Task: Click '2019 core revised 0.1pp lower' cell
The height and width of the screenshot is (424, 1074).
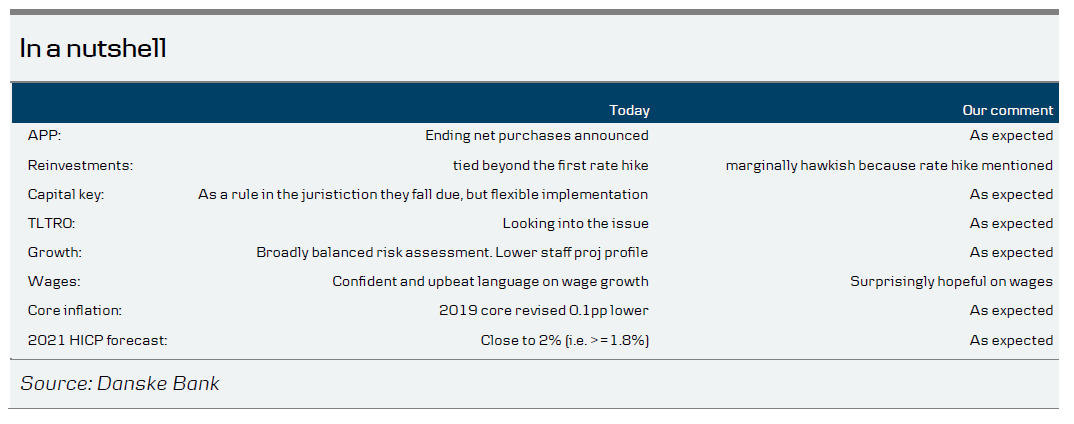Action: 543,310
